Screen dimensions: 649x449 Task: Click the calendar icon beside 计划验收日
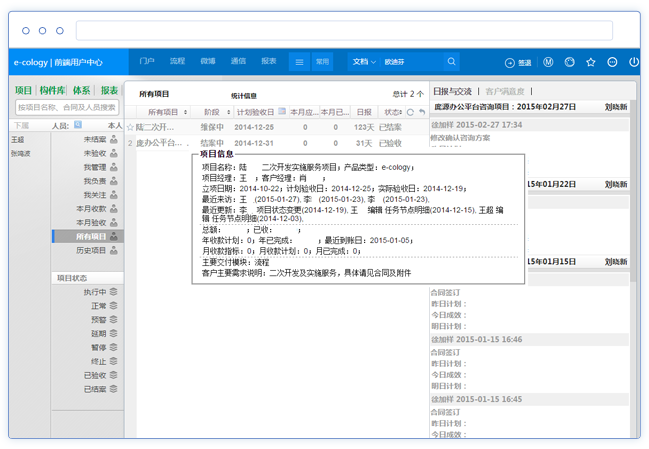coord(282,112)
